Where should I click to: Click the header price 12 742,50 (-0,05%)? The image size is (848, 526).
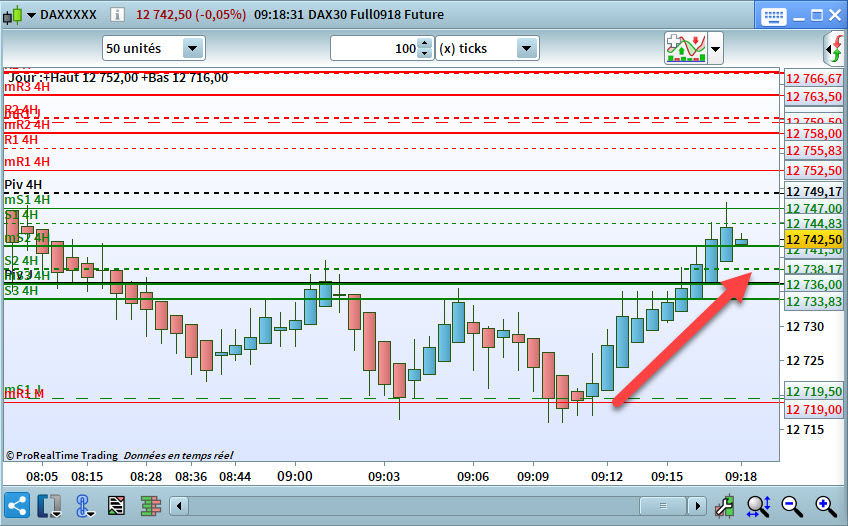(x=191, y=15)
